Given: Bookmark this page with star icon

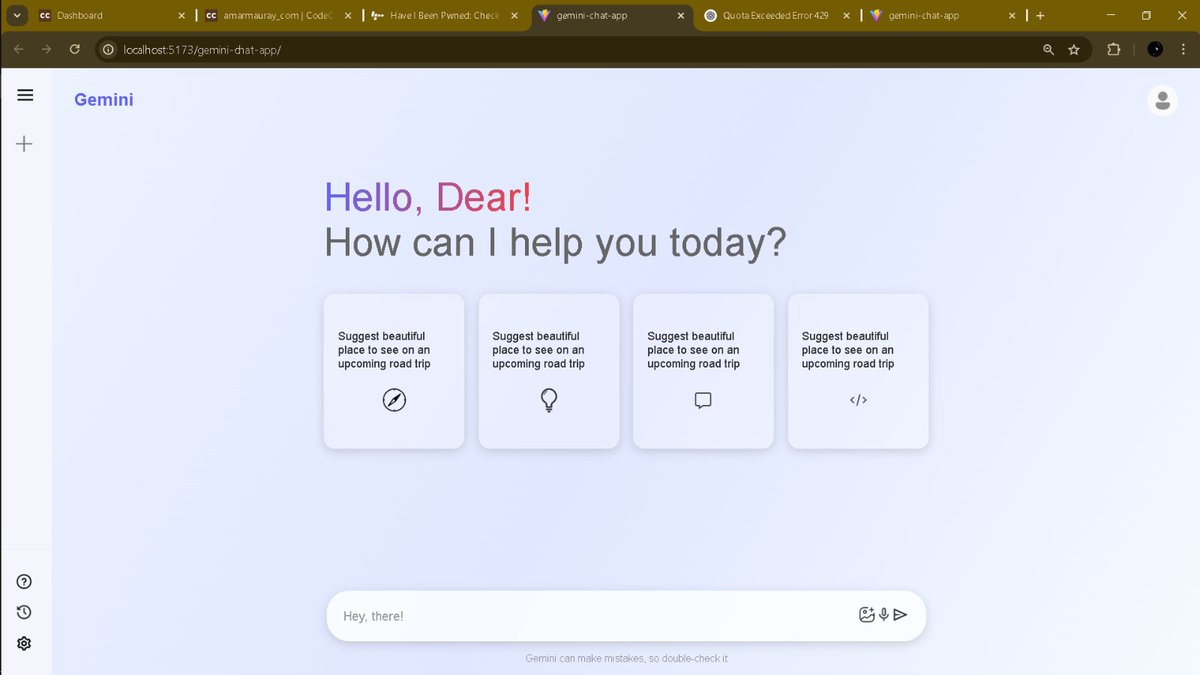Looking at the screenshot, I should coord(1074,49).
